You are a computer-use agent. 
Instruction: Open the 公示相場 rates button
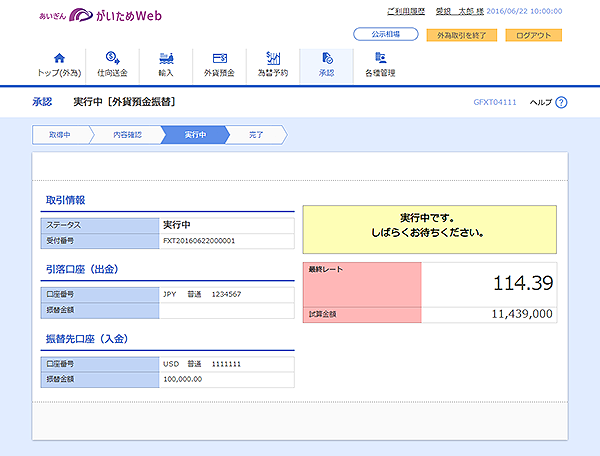[x=386, y=34]
